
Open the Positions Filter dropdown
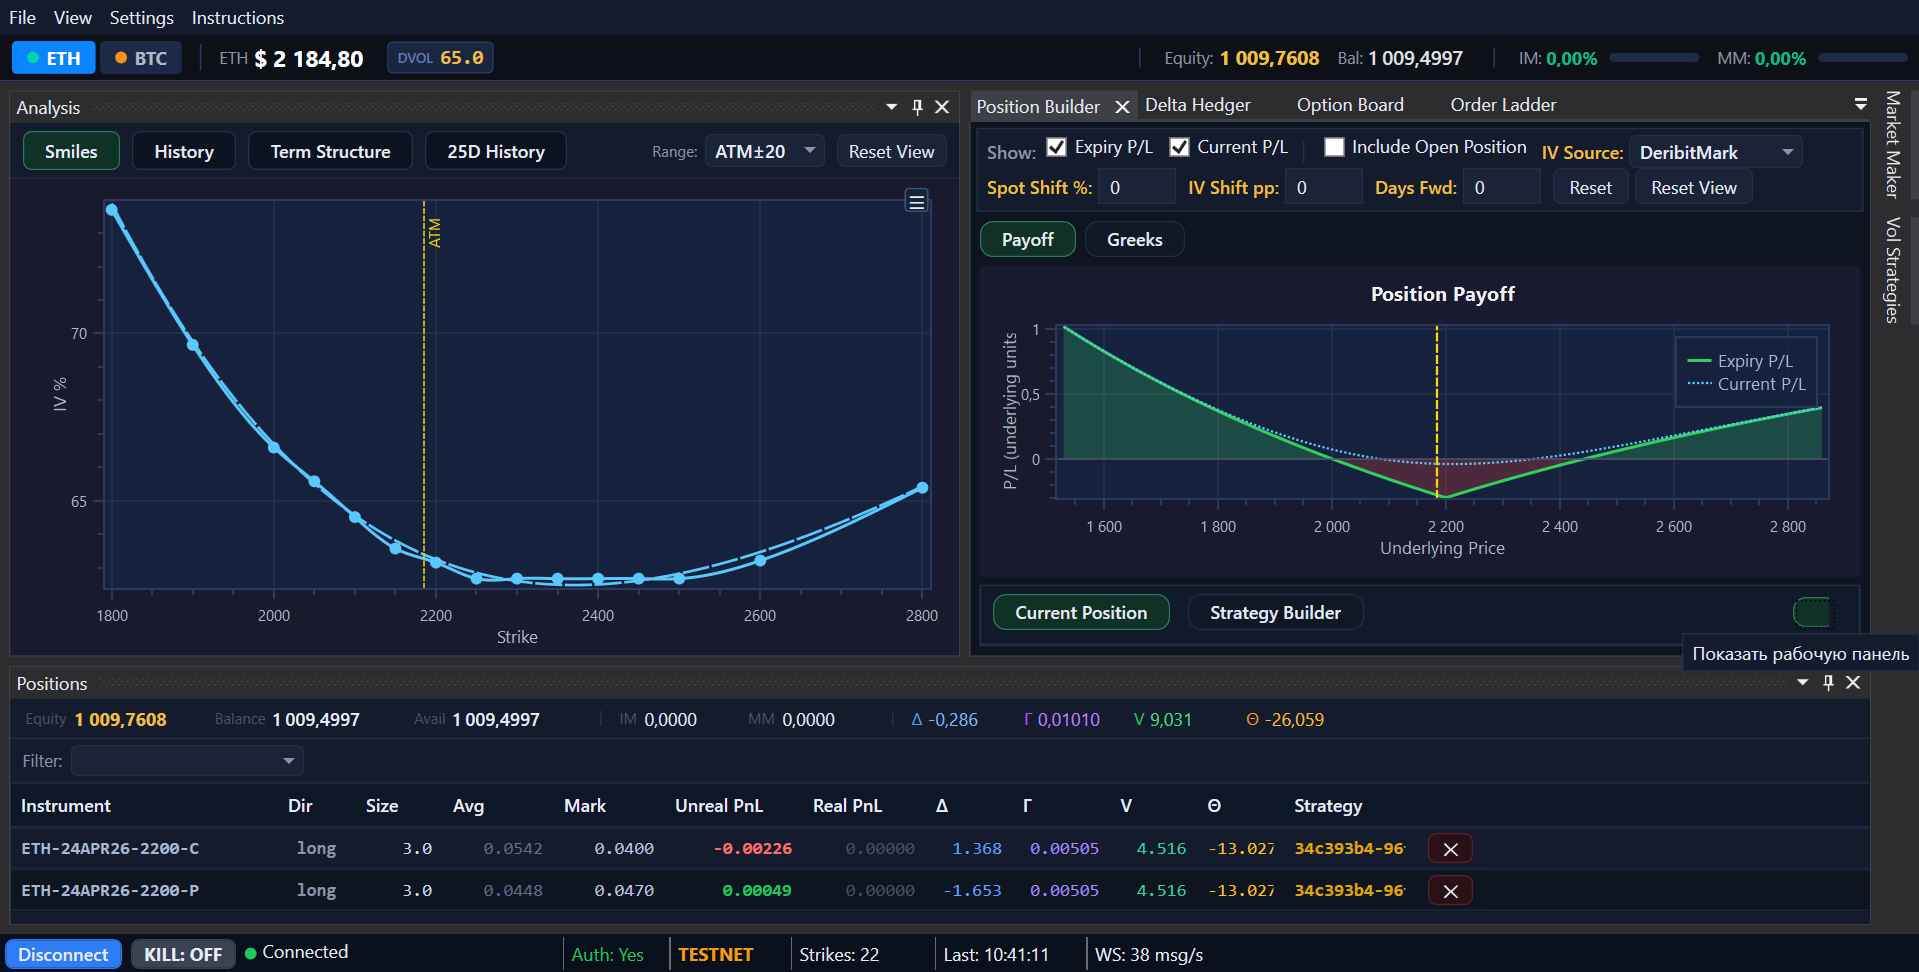[187, 761]
